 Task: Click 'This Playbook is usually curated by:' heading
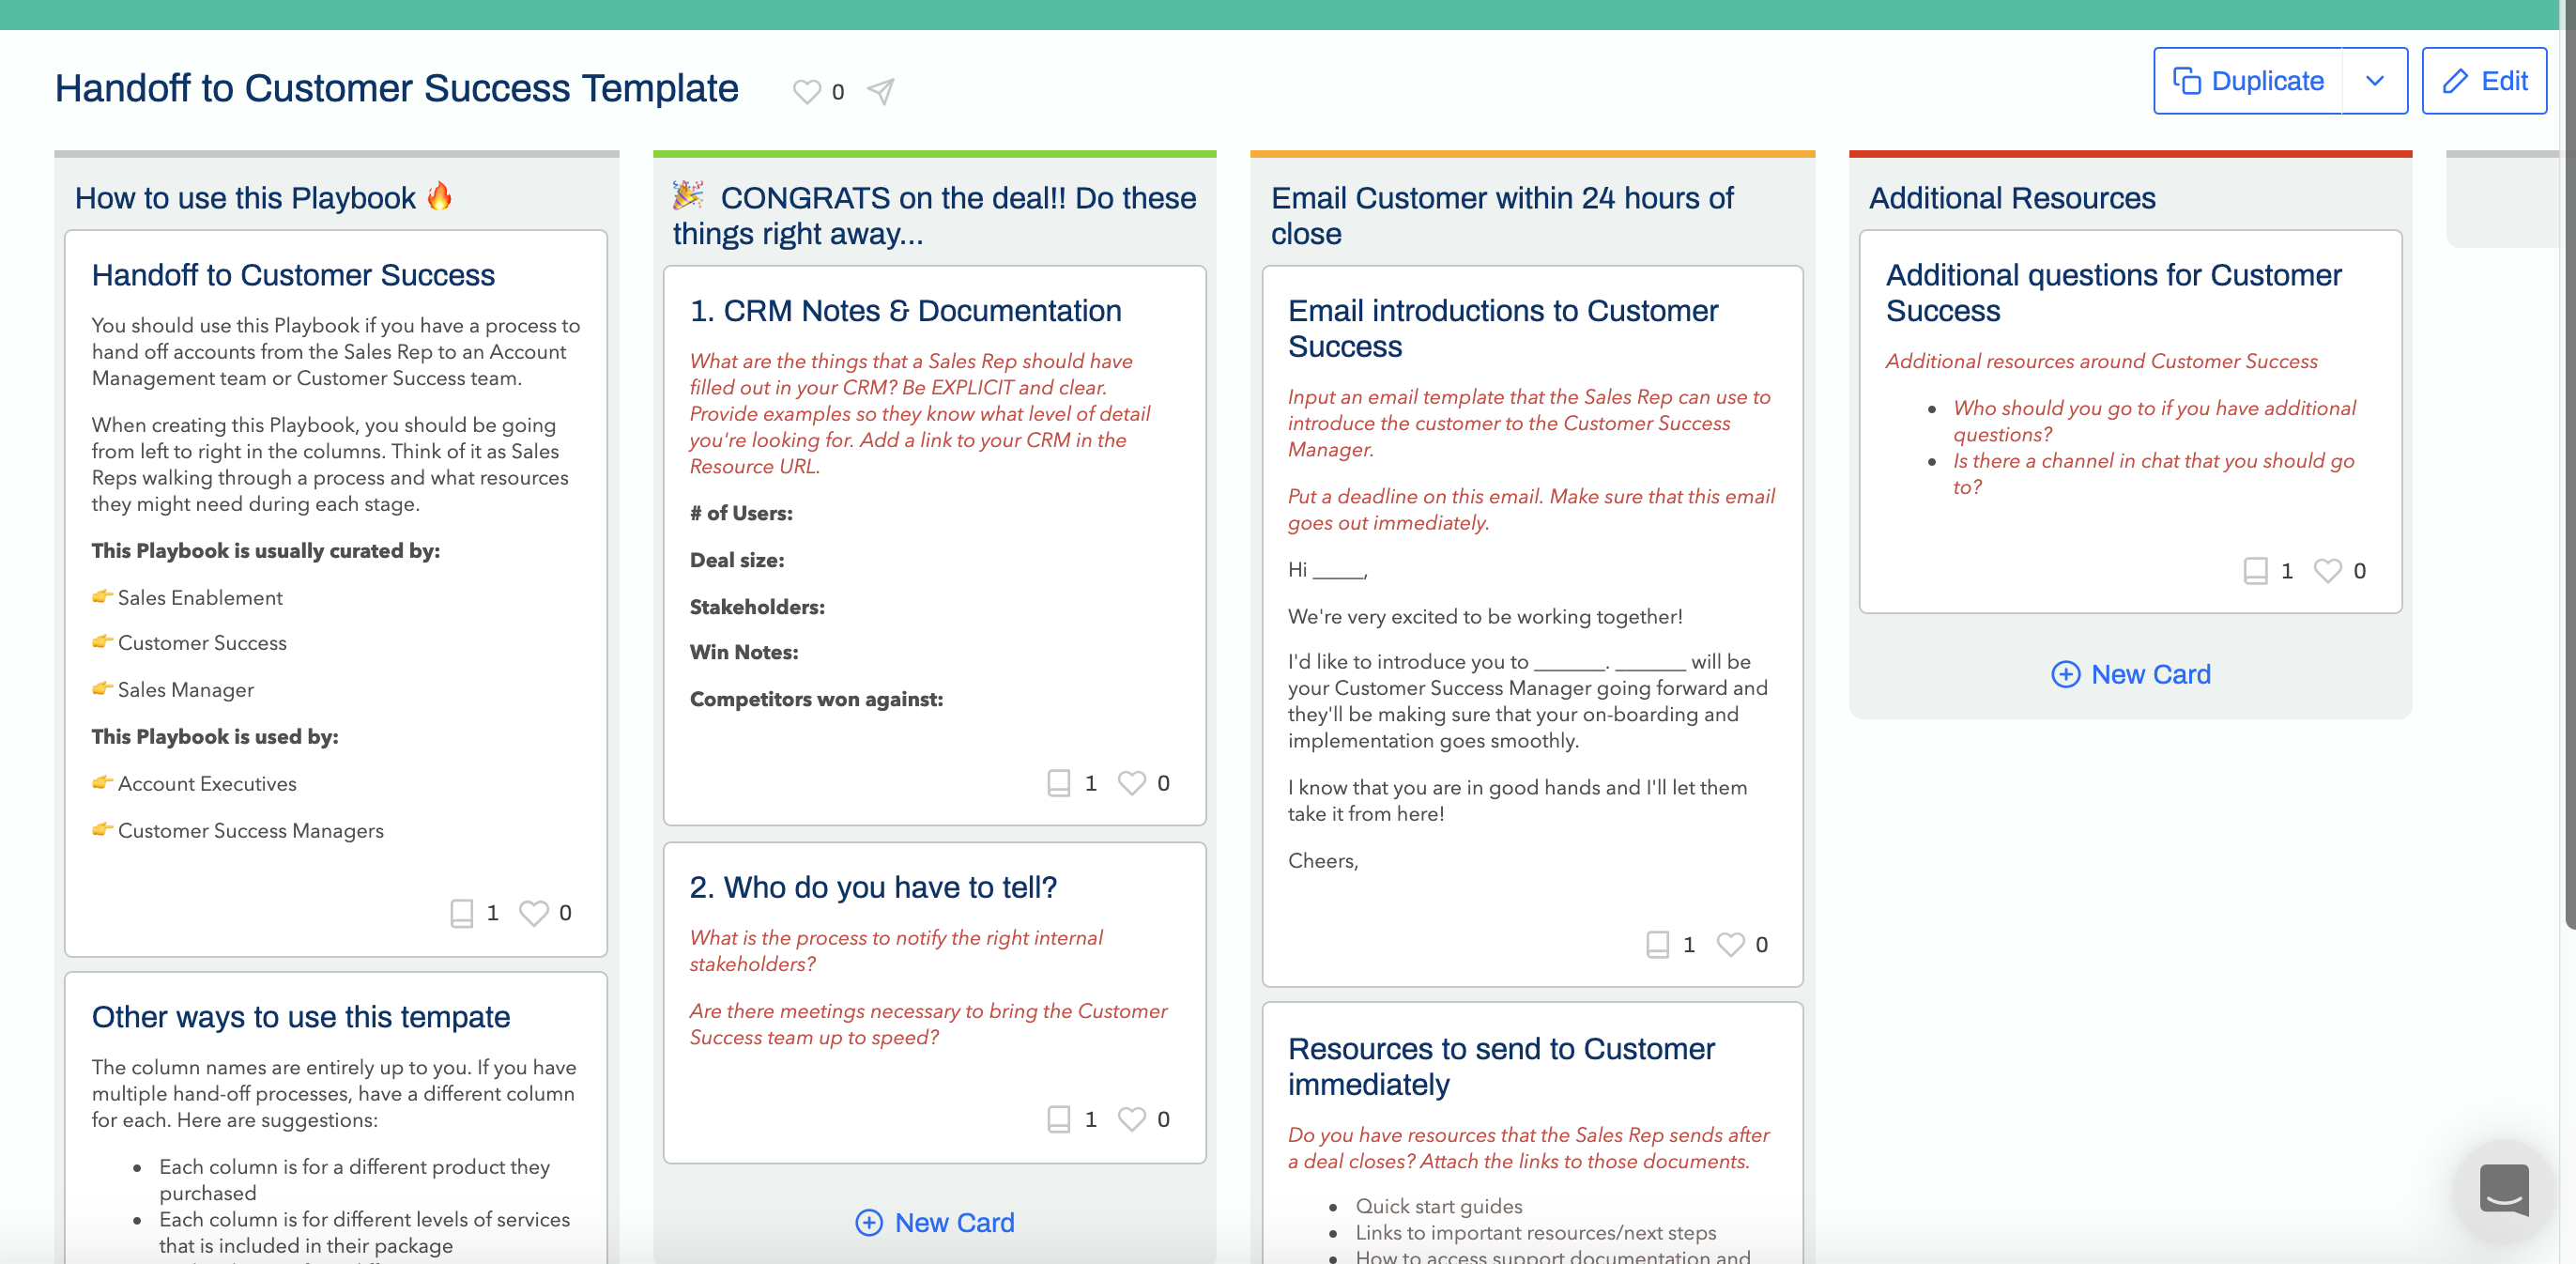click(266, 551)
